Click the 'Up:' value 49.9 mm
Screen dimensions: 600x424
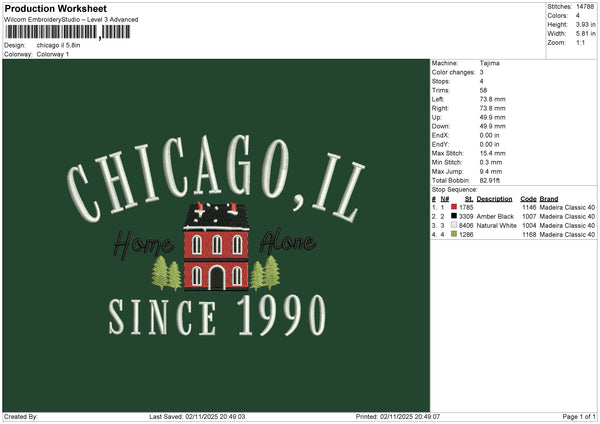[x=492, y=117]
